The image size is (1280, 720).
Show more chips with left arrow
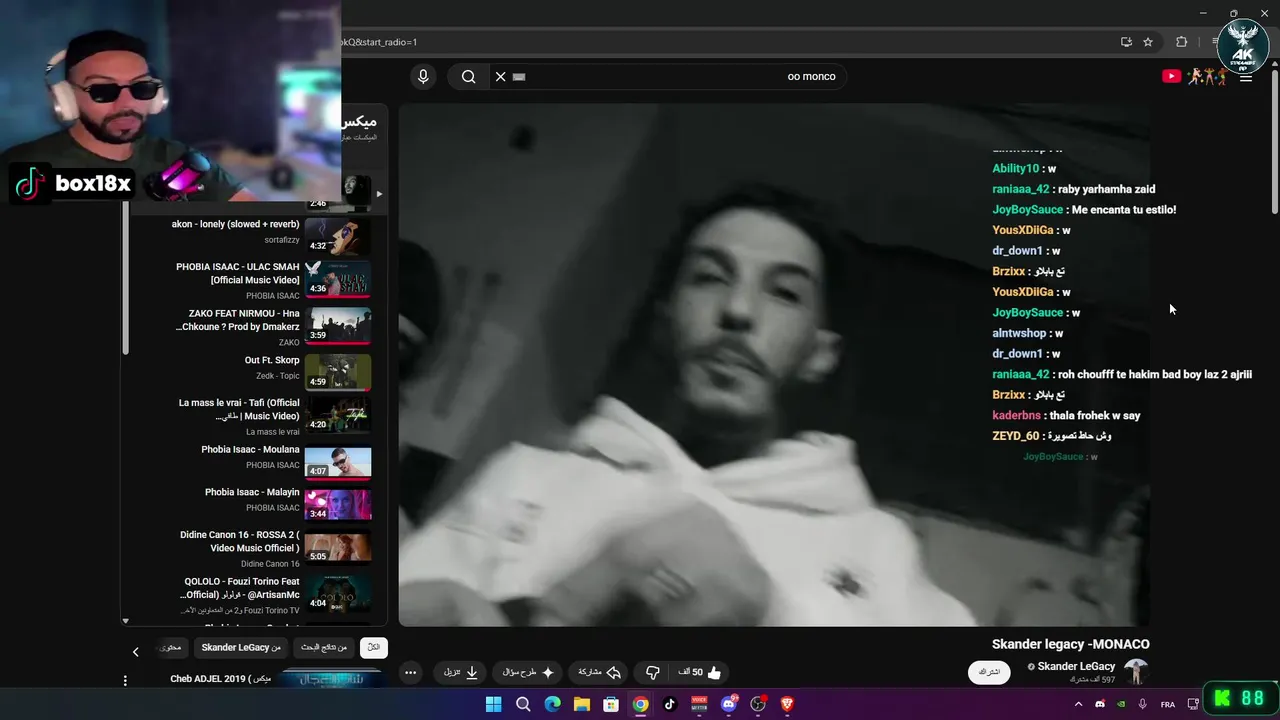click(136, 652)
